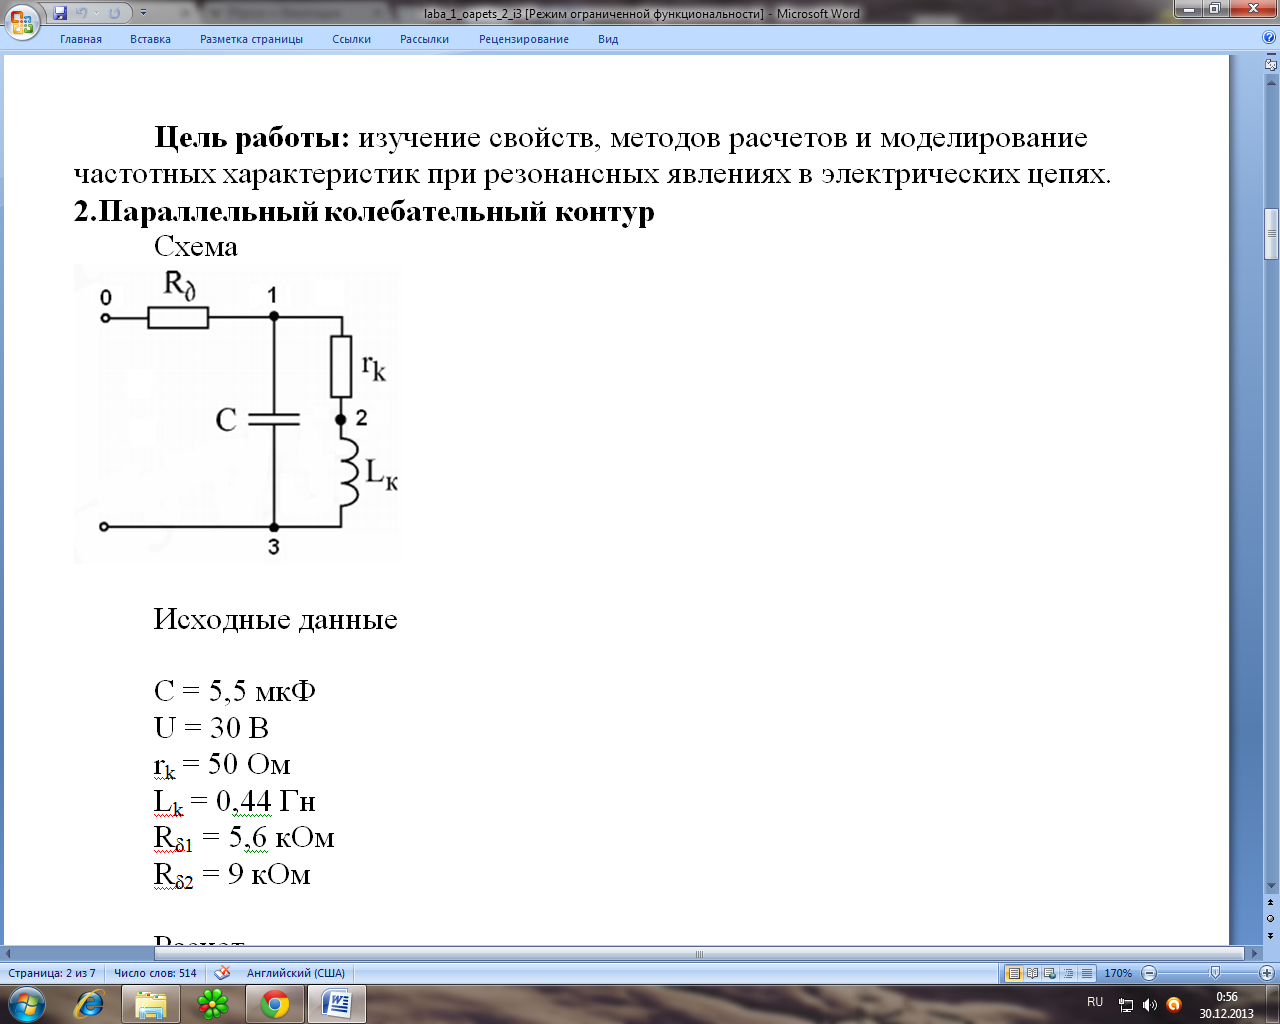Go to previous page browse button
This screenshot has height=1024, width=1280.
tap(1271, 903)
